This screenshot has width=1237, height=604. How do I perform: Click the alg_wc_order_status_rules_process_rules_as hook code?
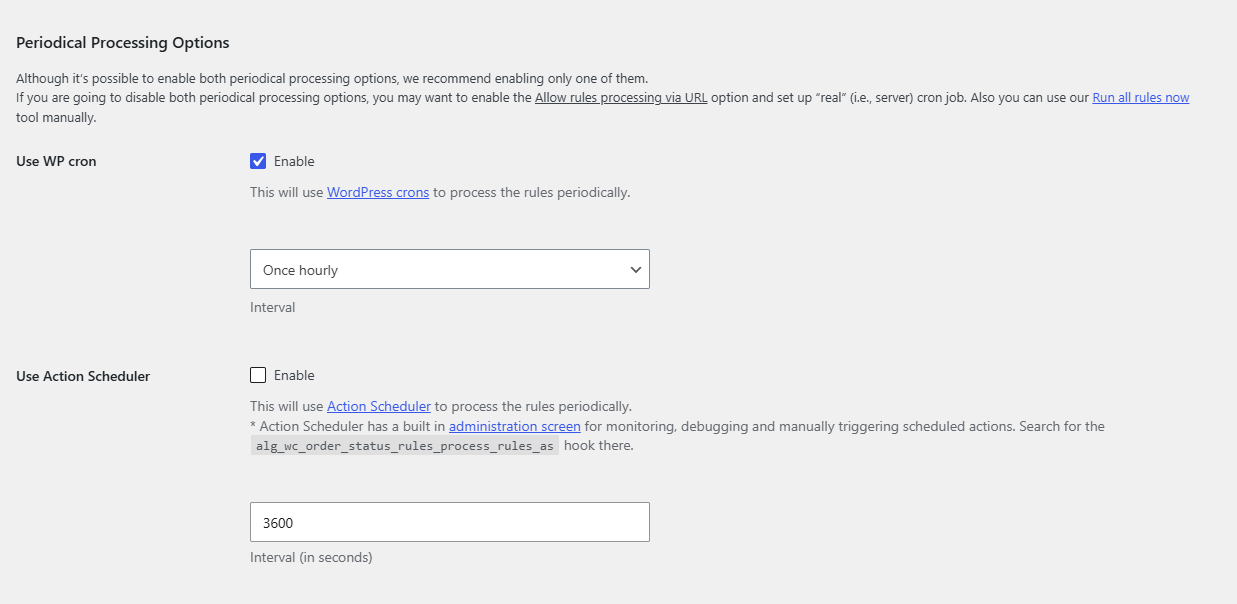405,446
